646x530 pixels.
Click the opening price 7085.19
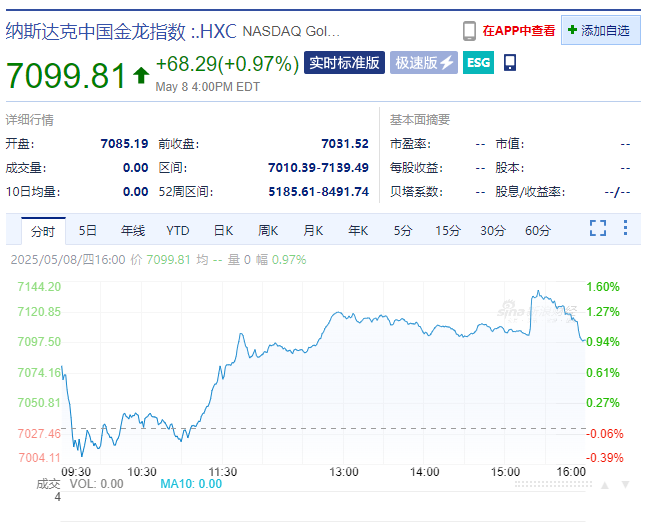[x=124, y=144]
